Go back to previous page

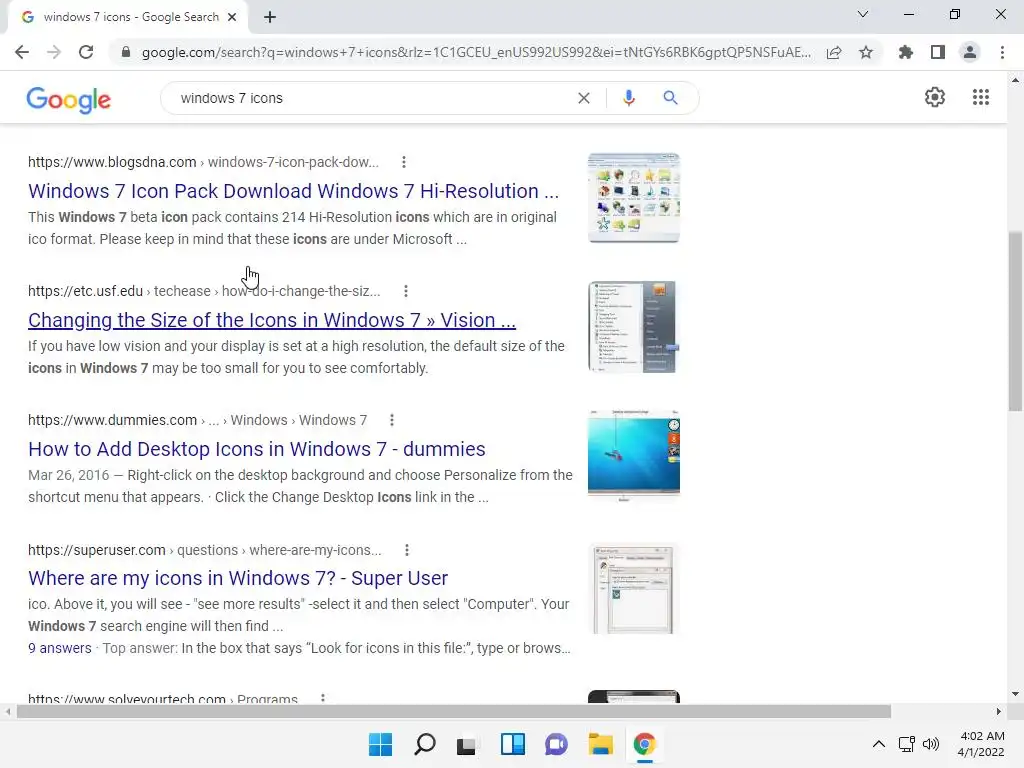tap(22, 52)
